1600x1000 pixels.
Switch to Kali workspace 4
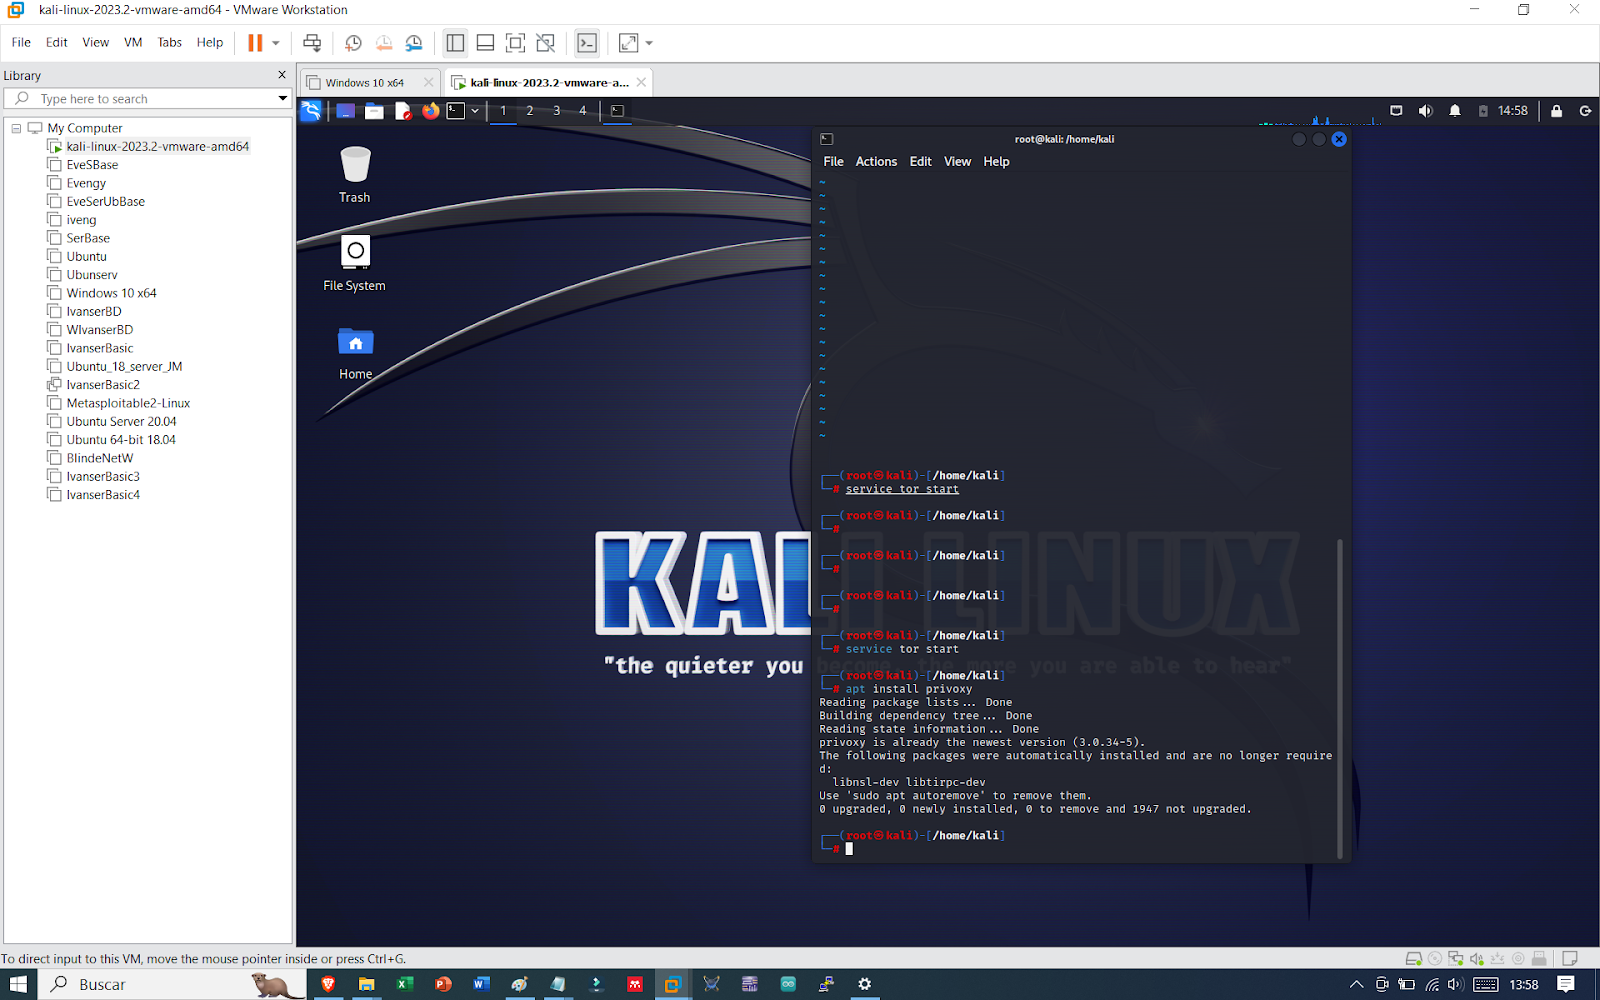pos(583,111)
